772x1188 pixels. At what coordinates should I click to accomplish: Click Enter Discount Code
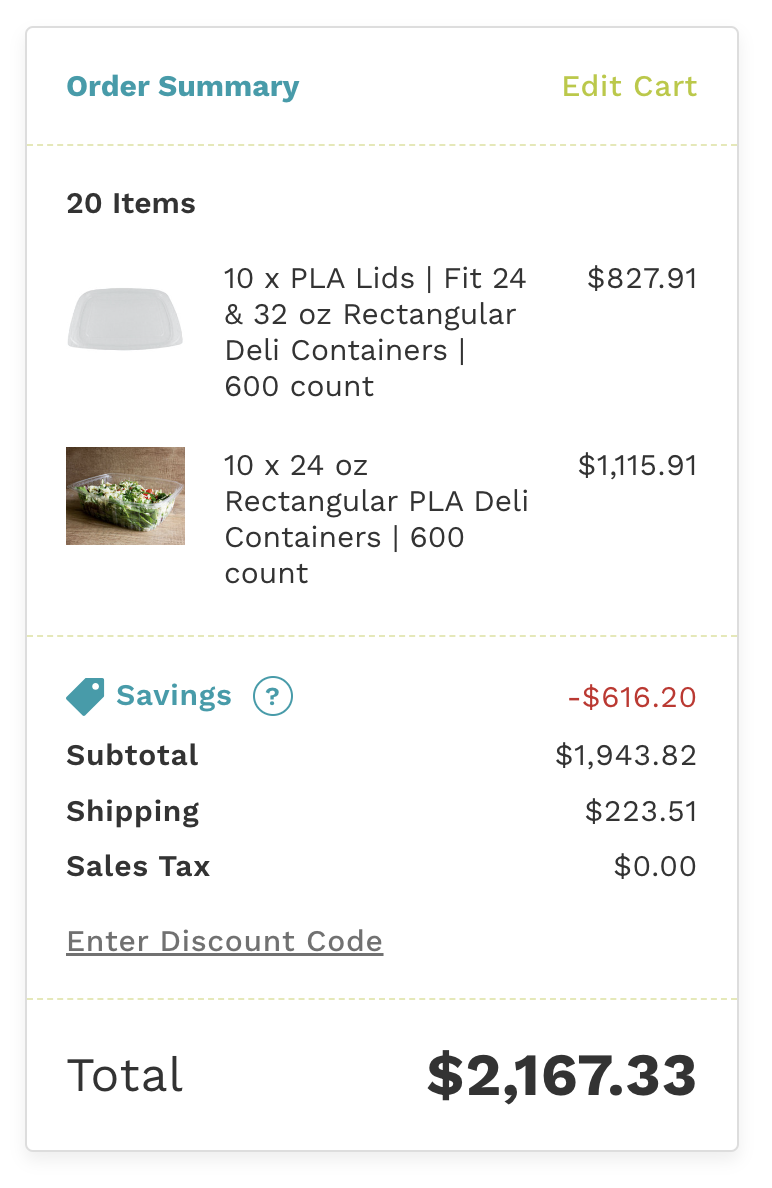point(224,941)
